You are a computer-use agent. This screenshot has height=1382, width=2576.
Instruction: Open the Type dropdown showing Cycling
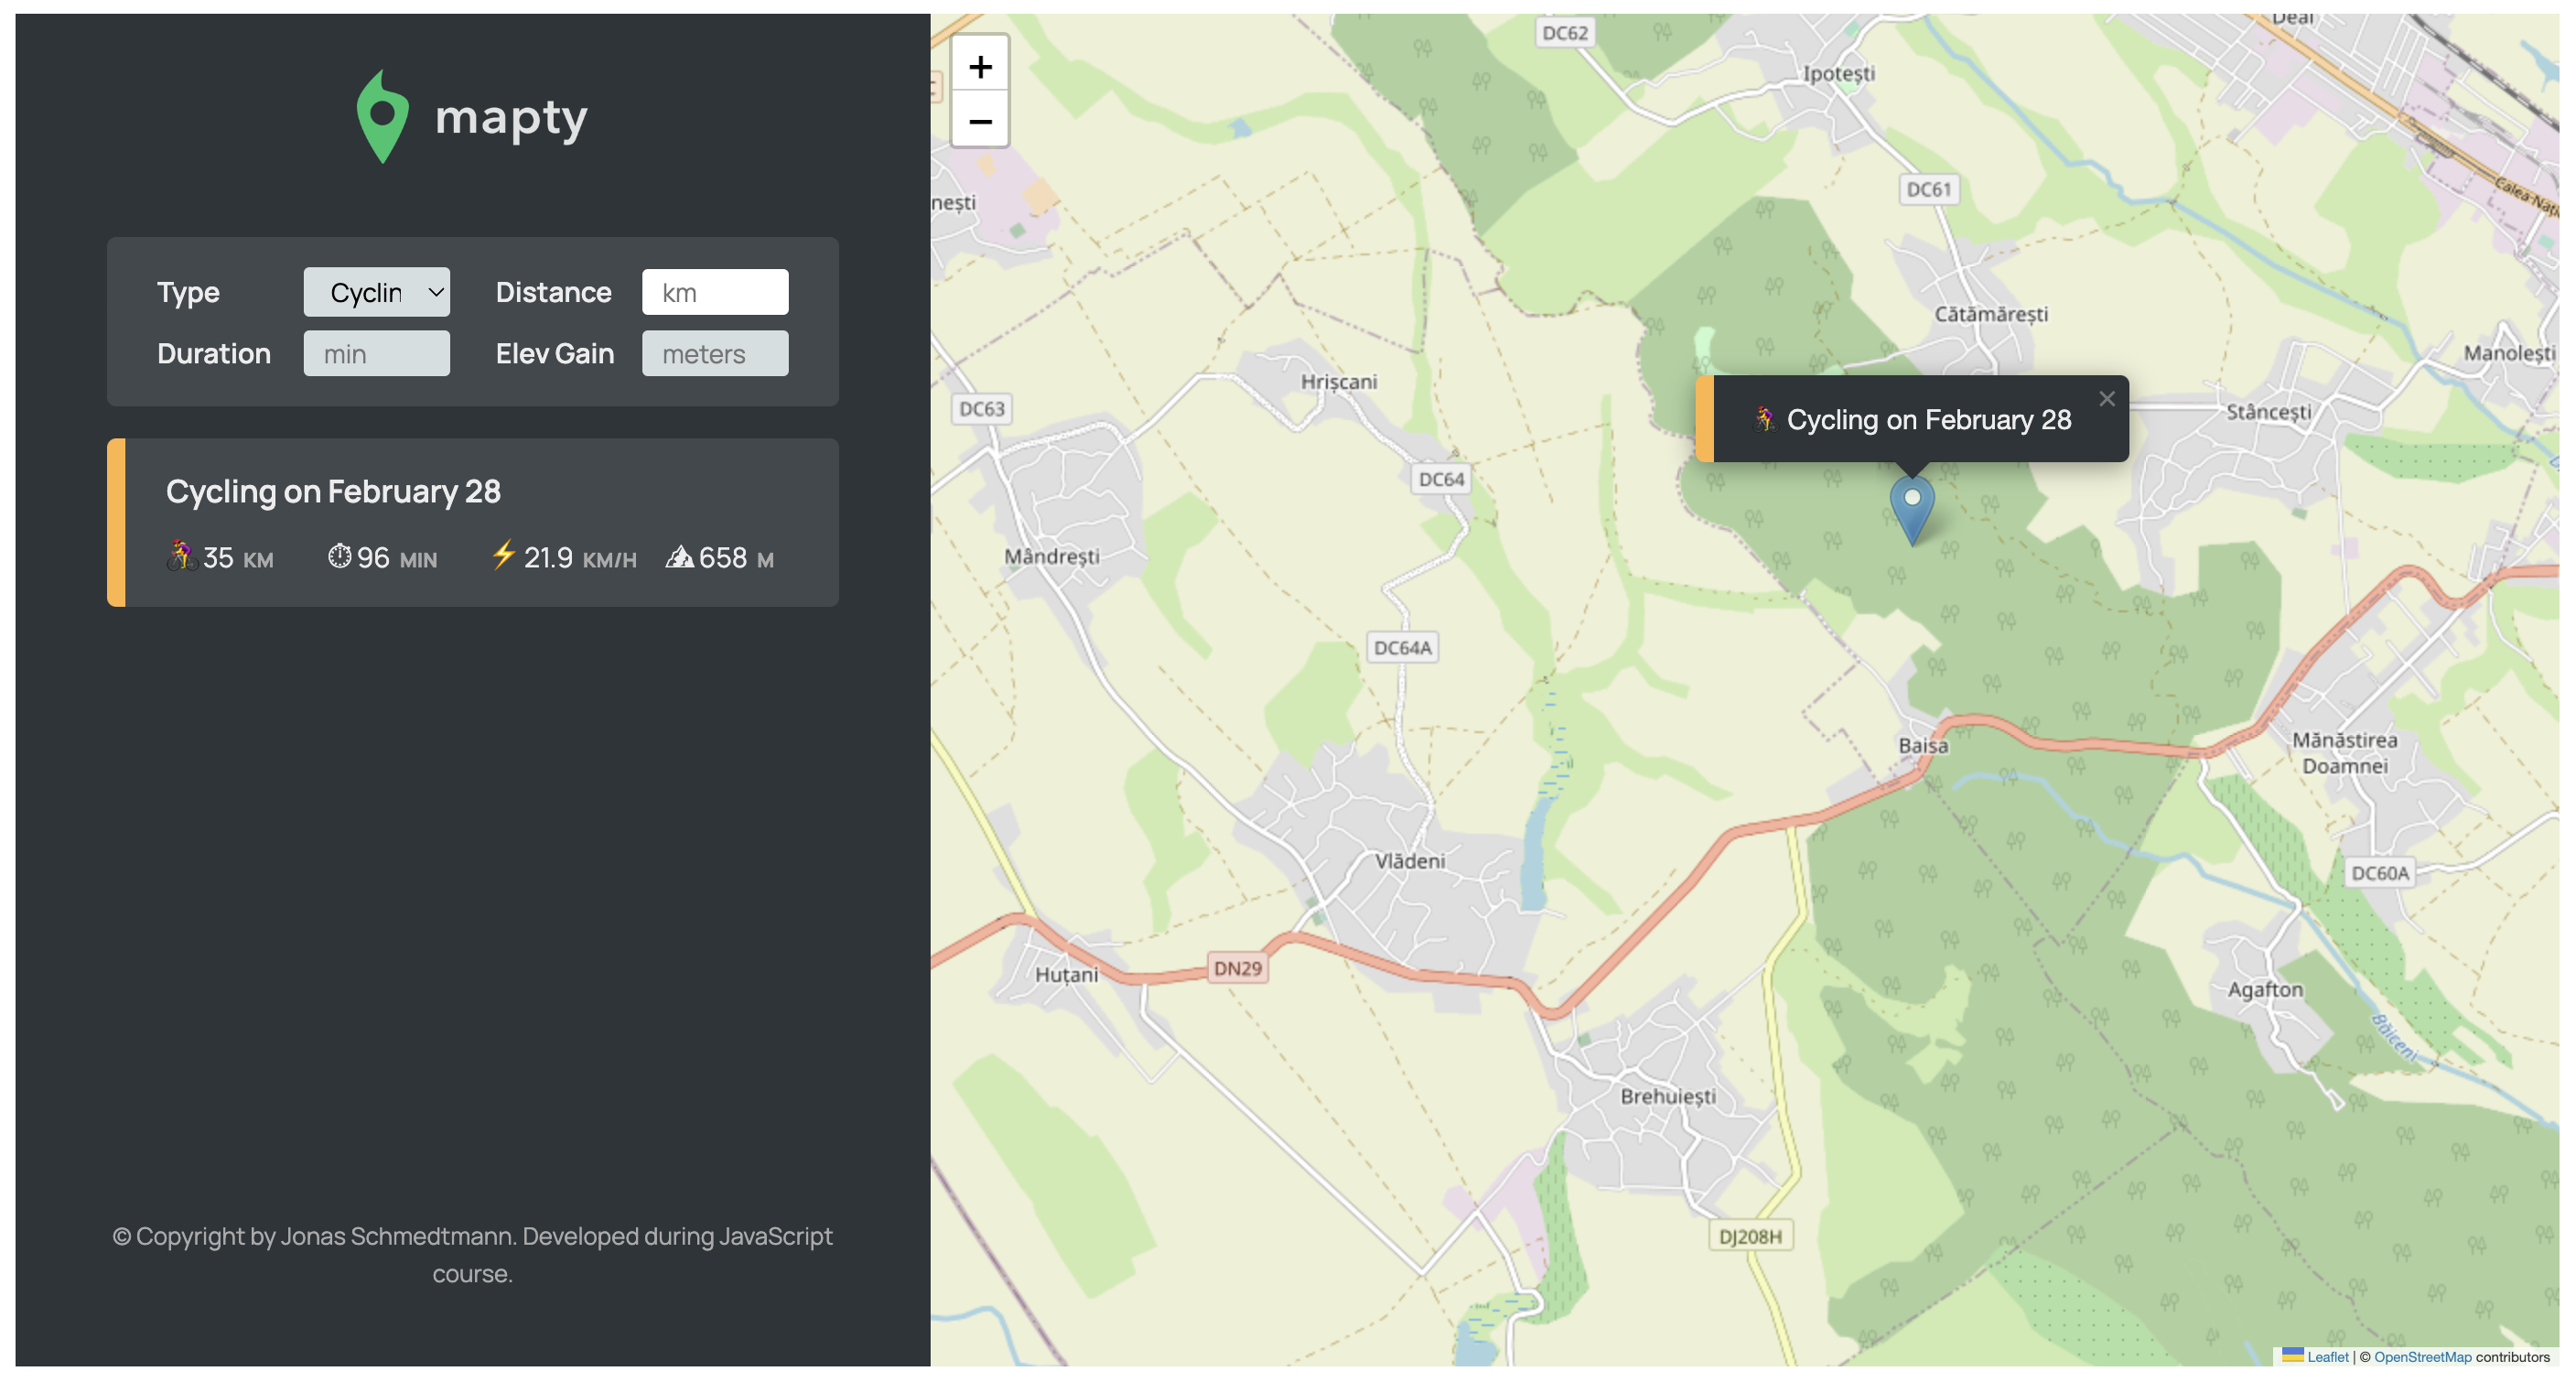pos(377,292)
